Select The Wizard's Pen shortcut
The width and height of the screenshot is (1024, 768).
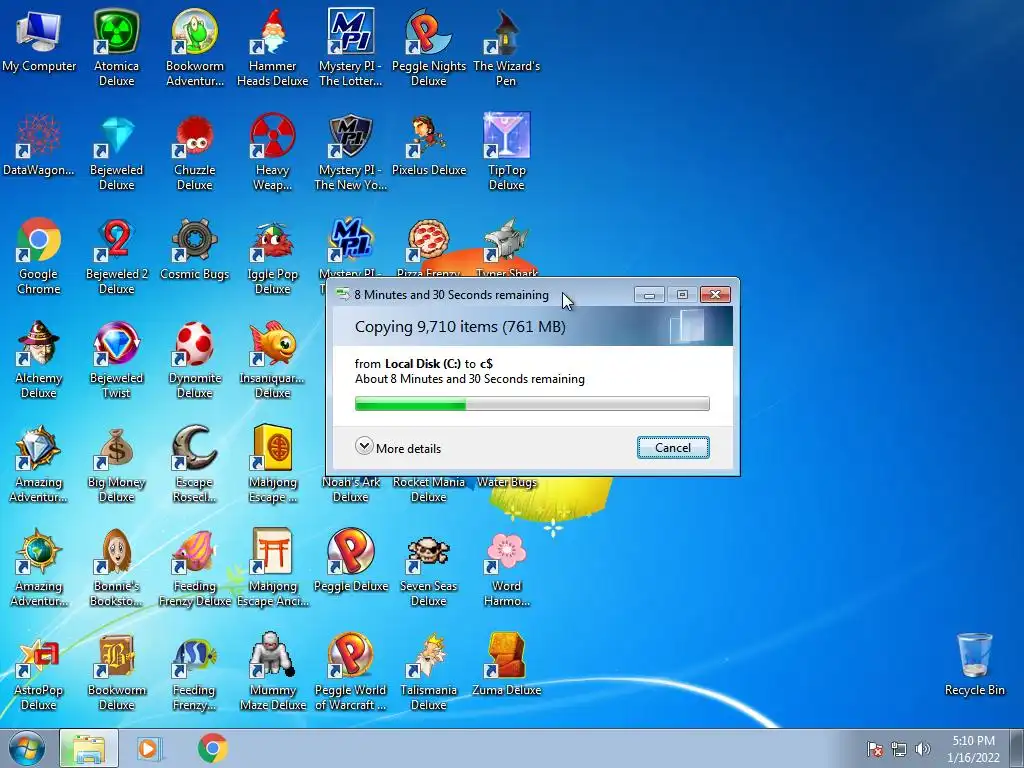[506, 47]
